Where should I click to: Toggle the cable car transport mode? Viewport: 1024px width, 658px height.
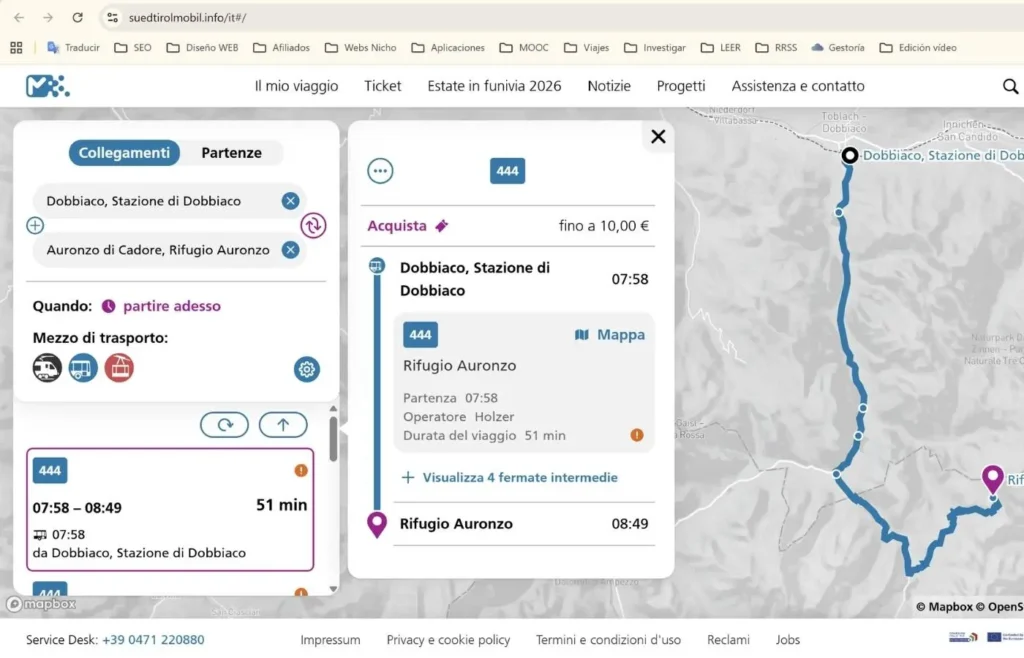click(x=119, y=368)
